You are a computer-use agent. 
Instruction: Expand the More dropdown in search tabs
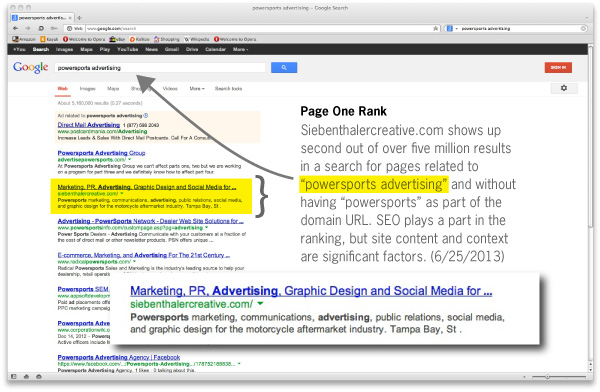point(197,88)
